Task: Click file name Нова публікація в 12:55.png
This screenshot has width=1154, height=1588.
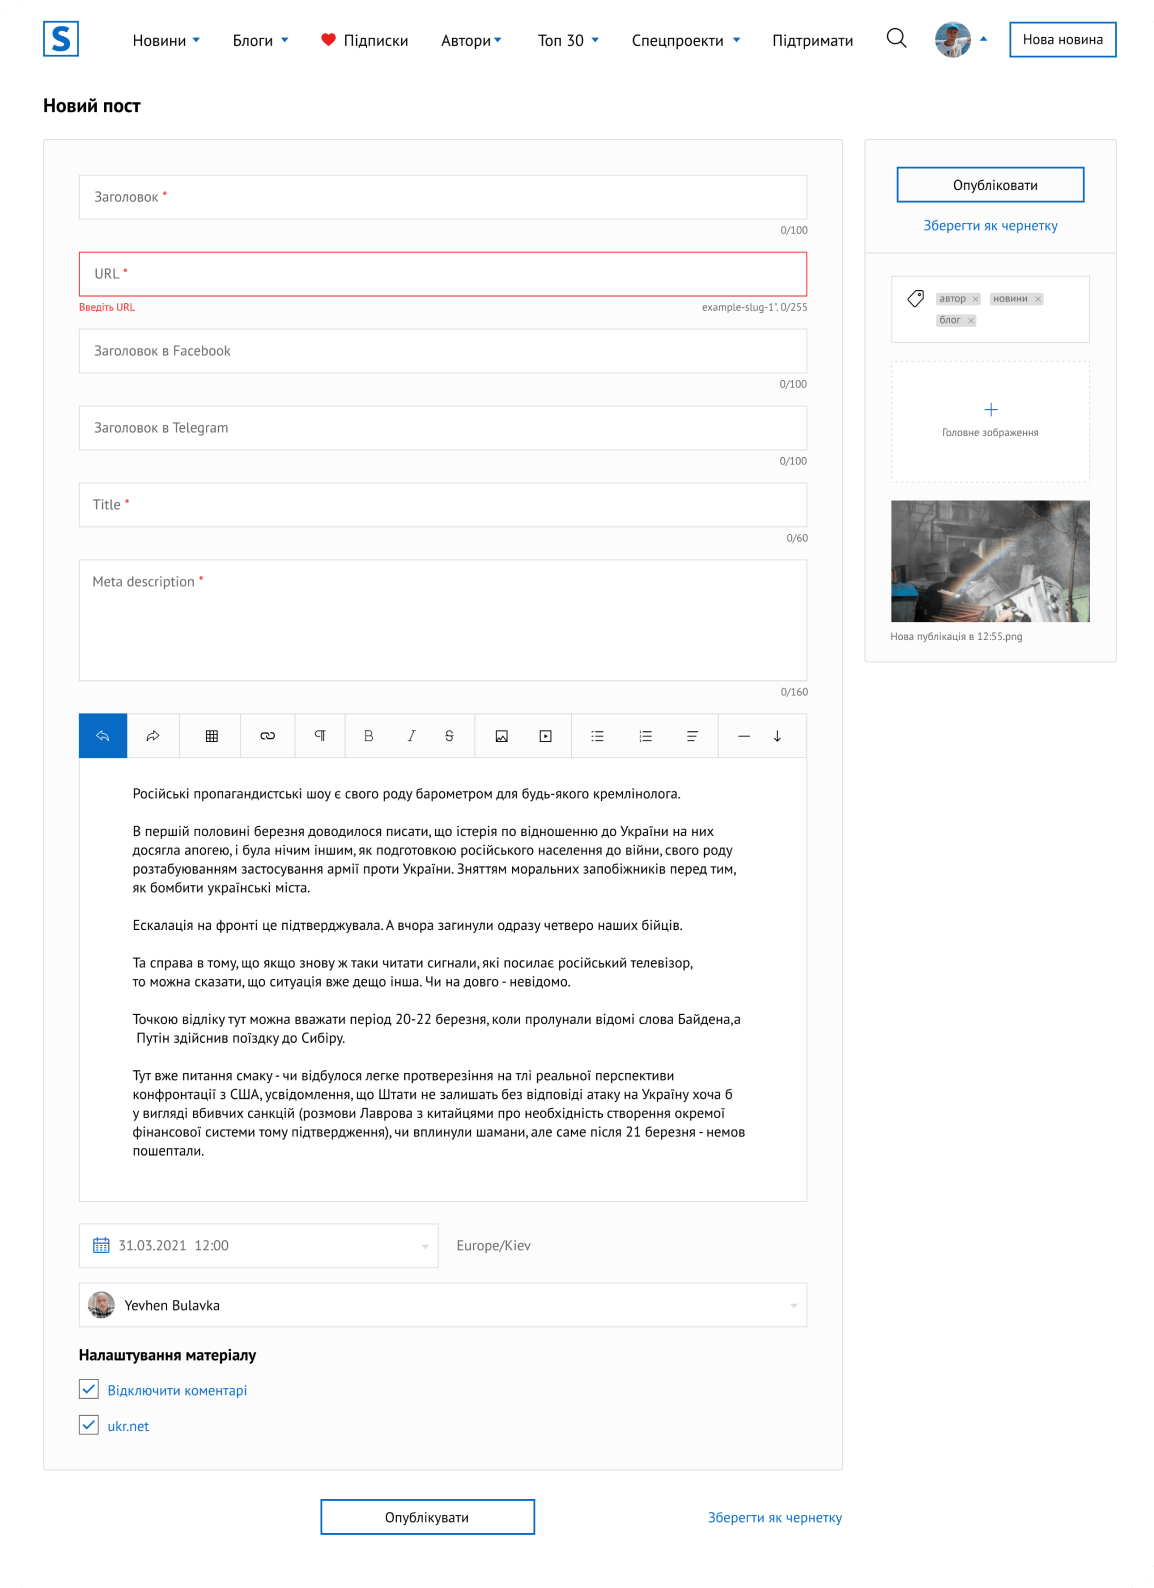Action: pos(957,636)
